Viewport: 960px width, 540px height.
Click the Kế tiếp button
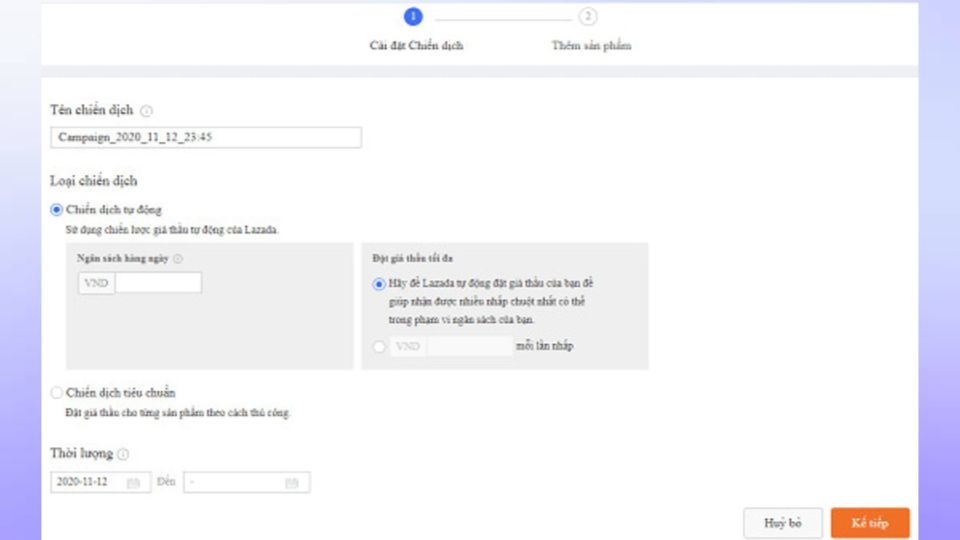[870, 523]
